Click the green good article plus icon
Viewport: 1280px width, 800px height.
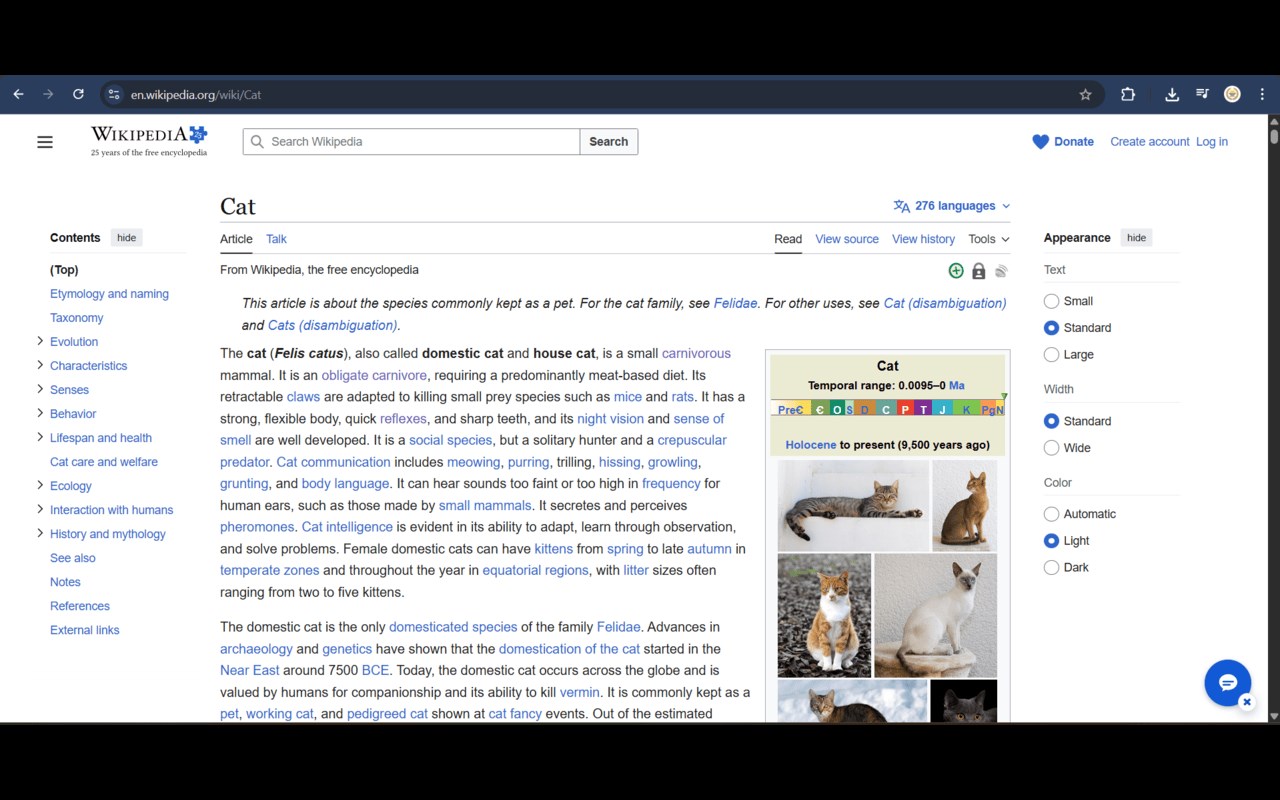956,271
